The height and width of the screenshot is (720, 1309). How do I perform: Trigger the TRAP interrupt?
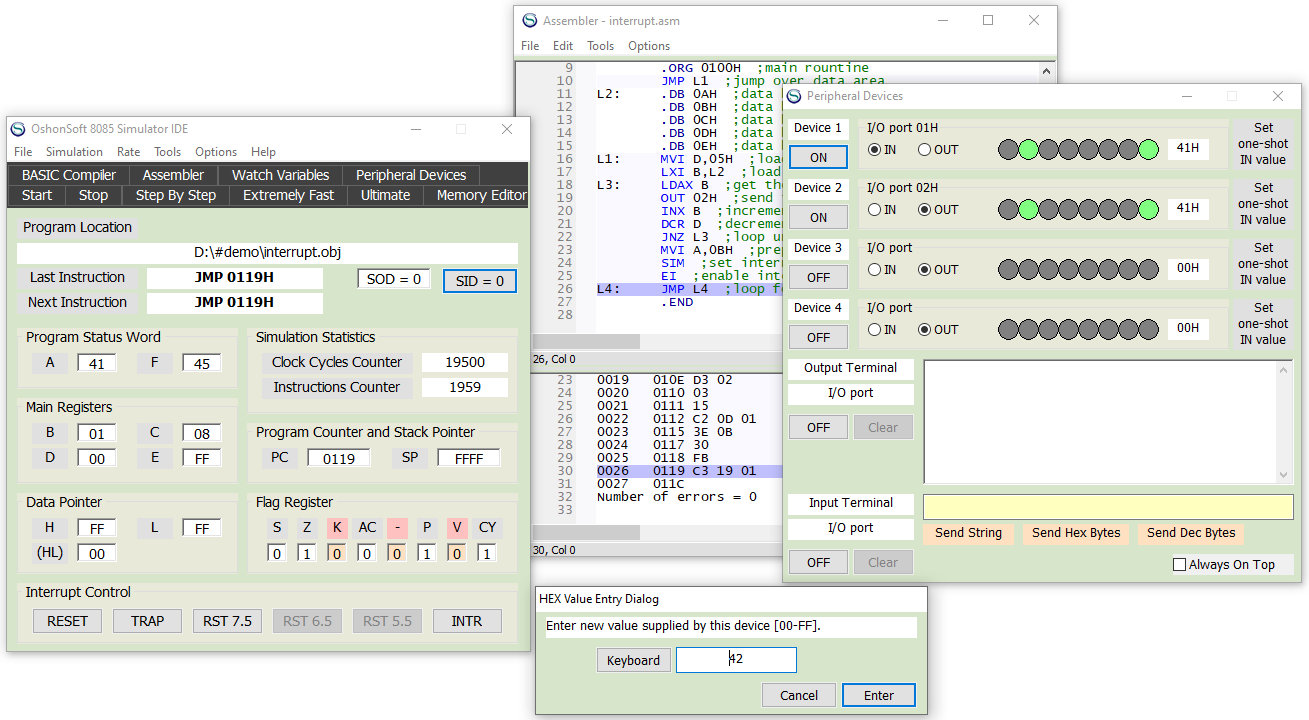[x=147, y=621]
